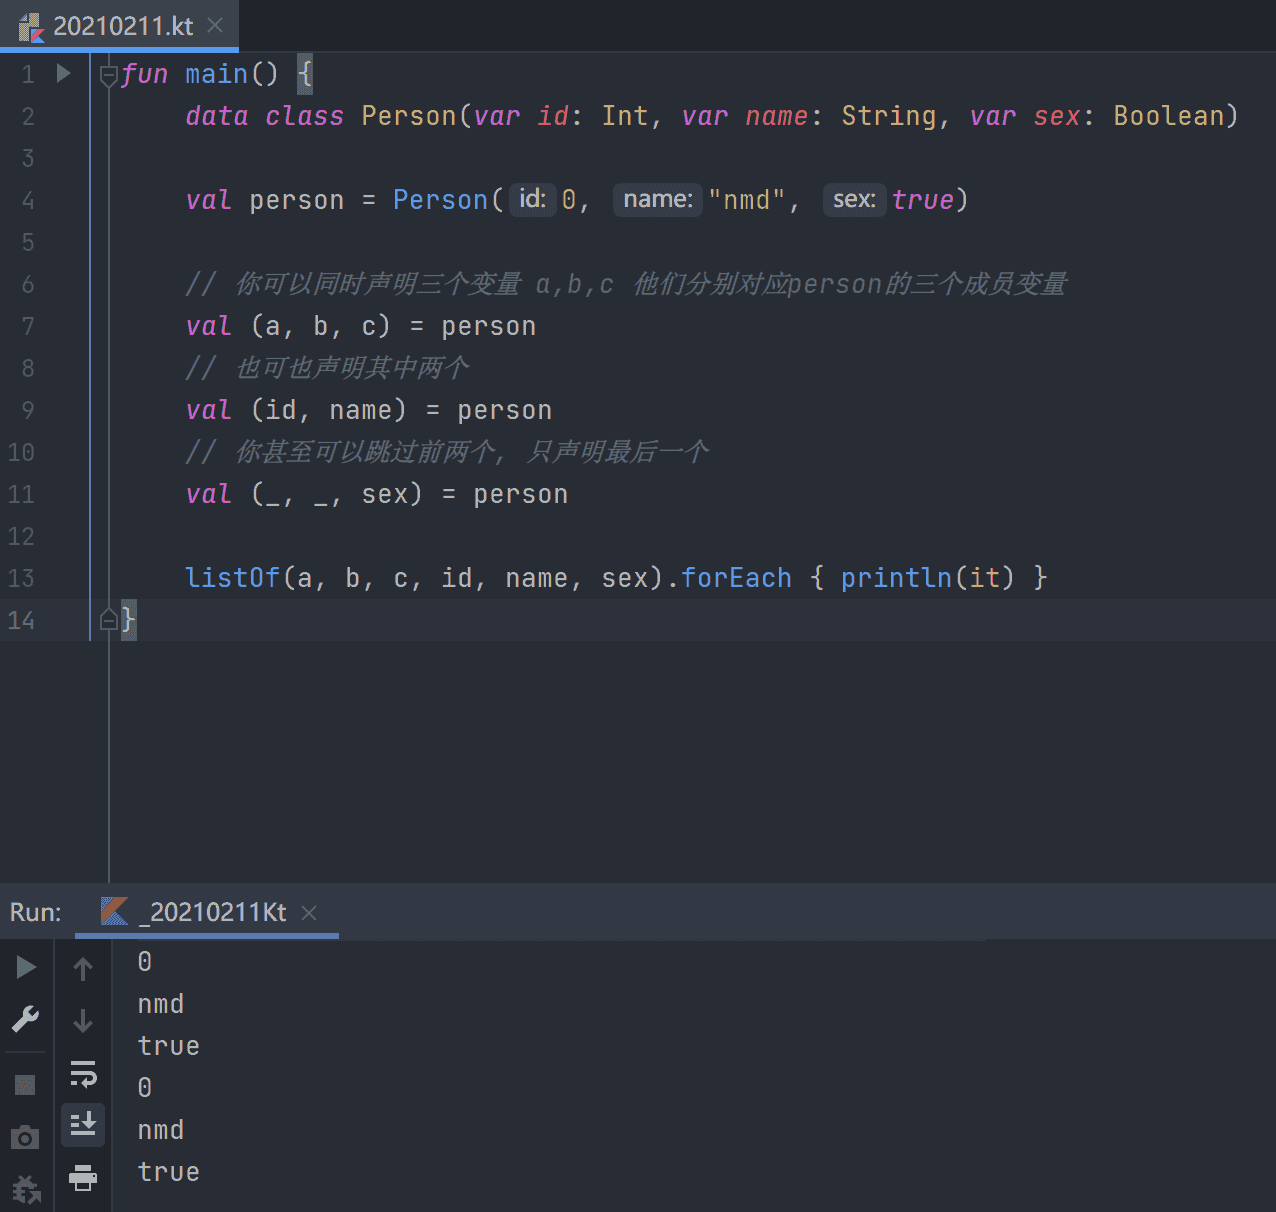Click first 'nmd' line in console output
Image resolution: width=1276 pixels, height=1212 pixels.
tap(161, 1004)
